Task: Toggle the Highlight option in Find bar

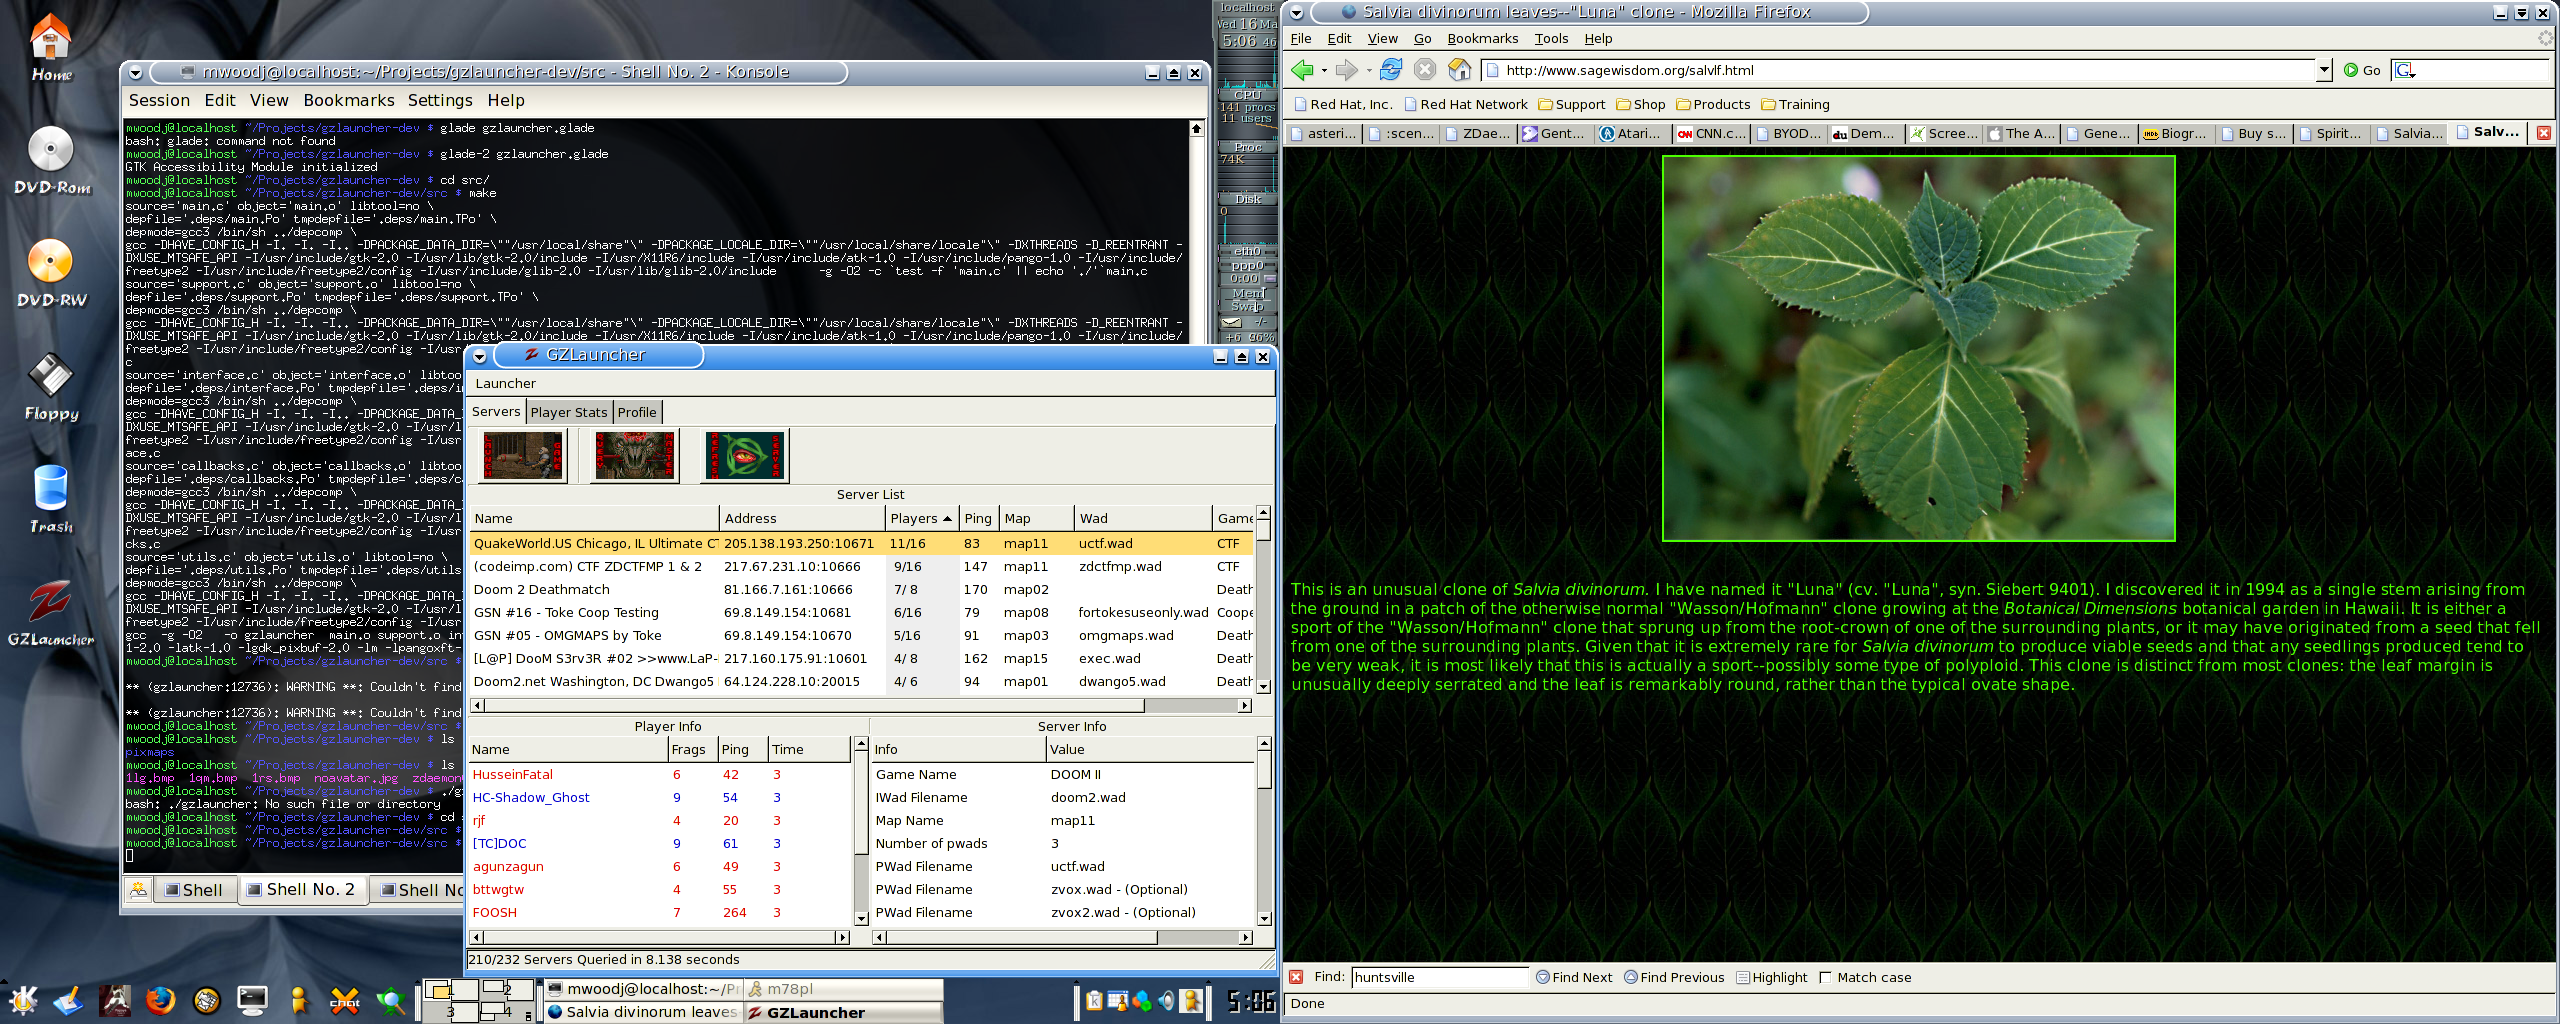Action: (1772, 978)
